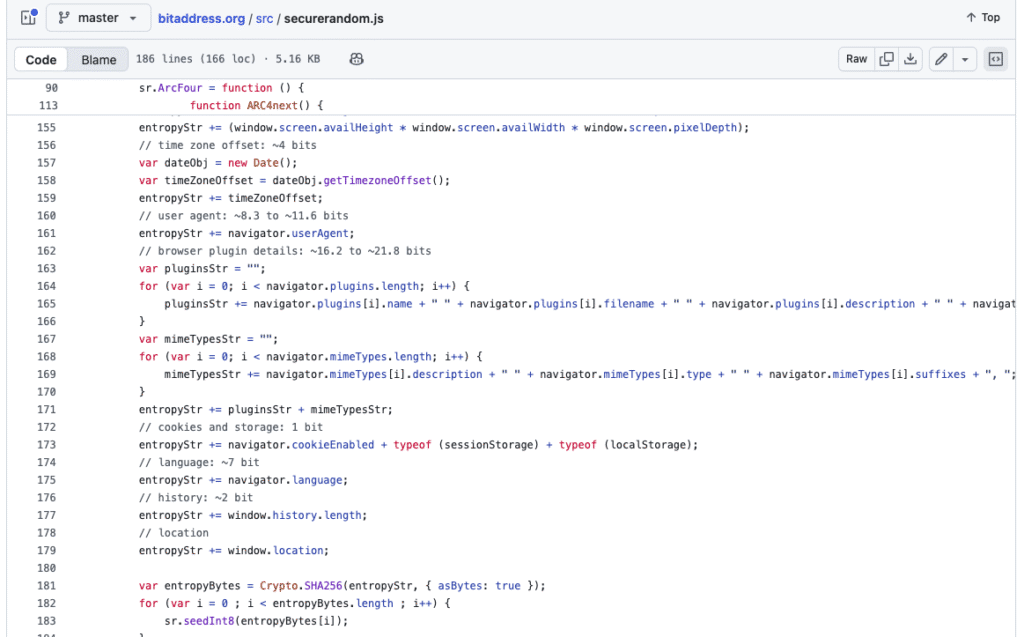The height and width of the screenshot is (637, 1024).
Task: Open more edit options dropdown arrow
Action: point(965,59)
